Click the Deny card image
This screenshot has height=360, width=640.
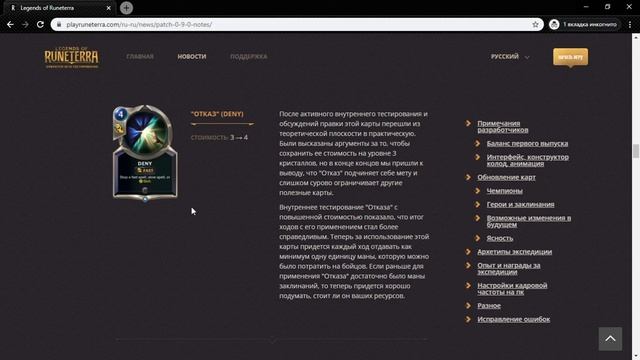(x=145, y=153)
